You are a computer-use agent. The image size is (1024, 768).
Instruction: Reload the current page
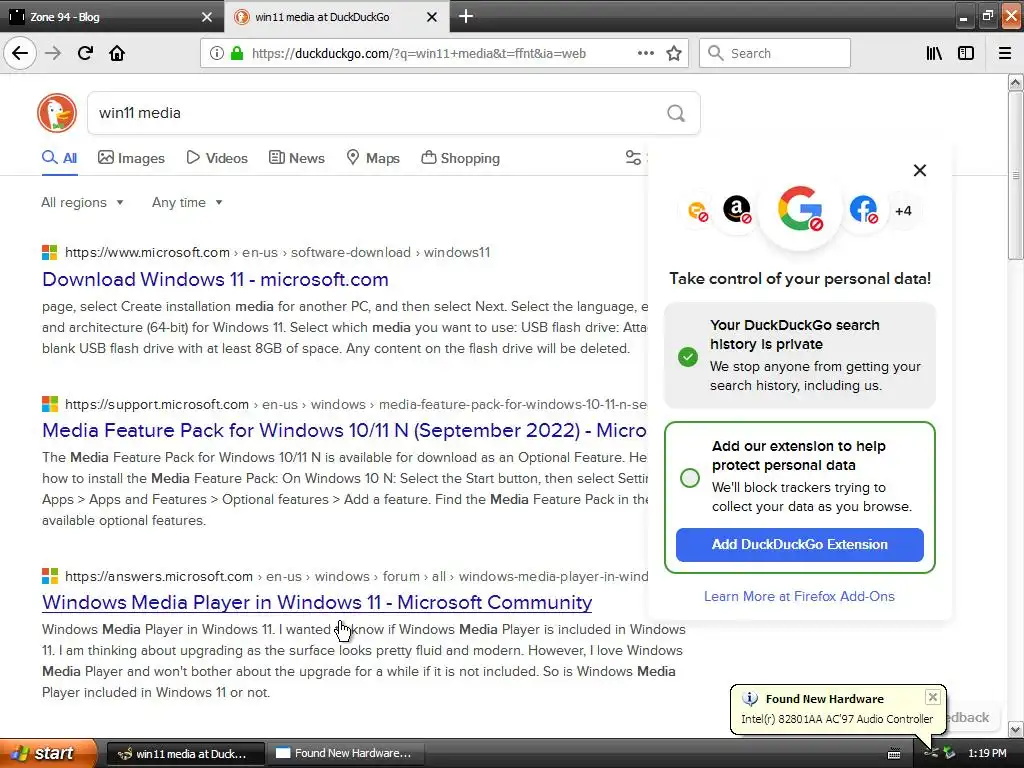point(85,53)
